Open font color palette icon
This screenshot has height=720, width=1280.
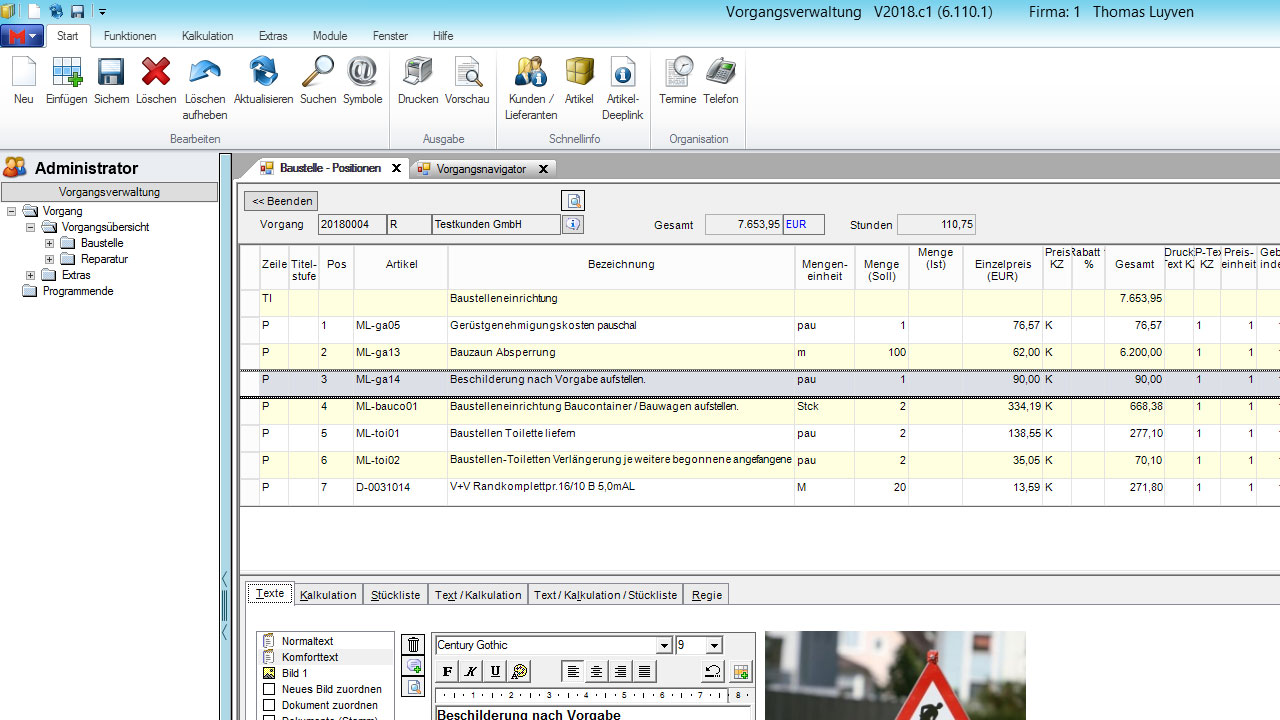coord(519,671)
